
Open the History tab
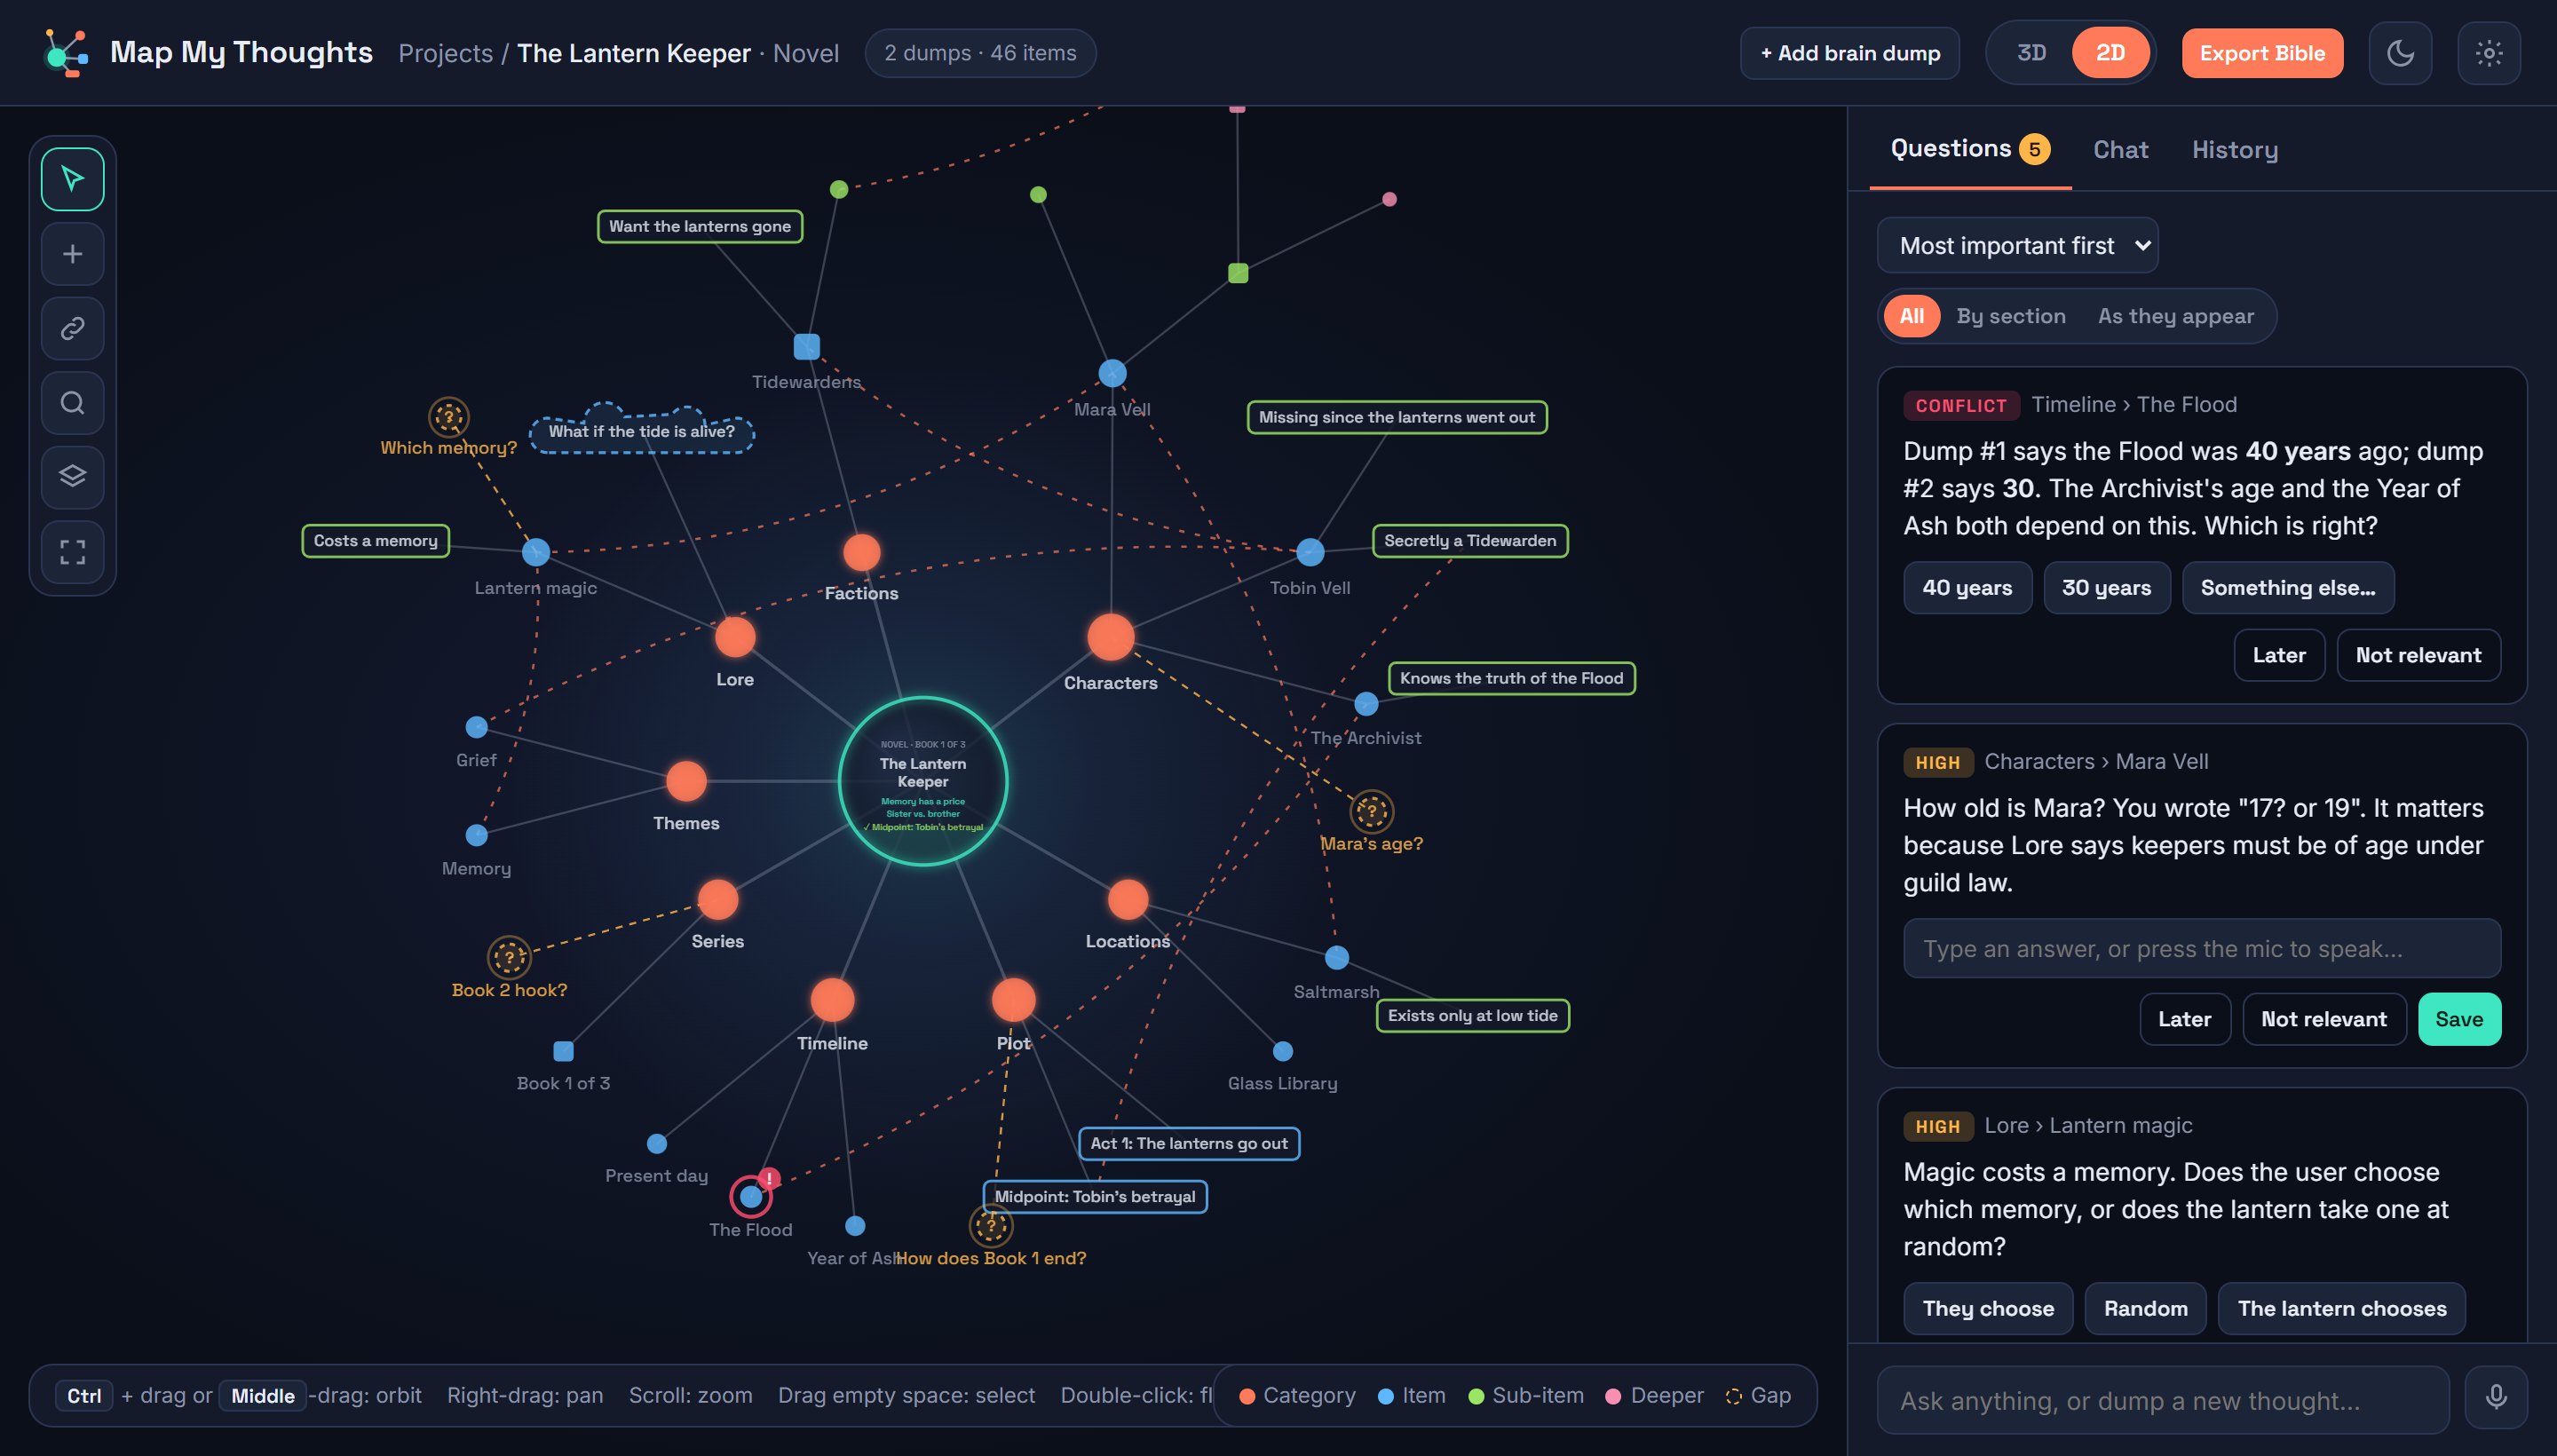[2234, 149]
